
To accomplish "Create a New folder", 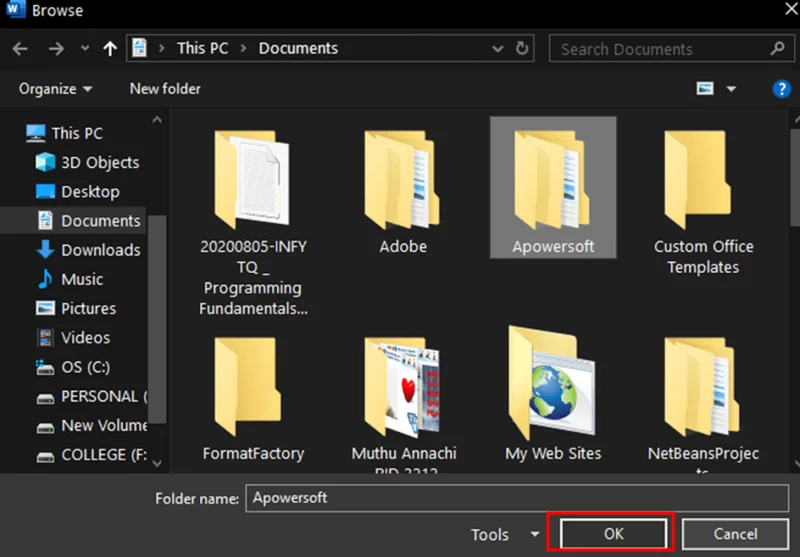I will (165, 89).
